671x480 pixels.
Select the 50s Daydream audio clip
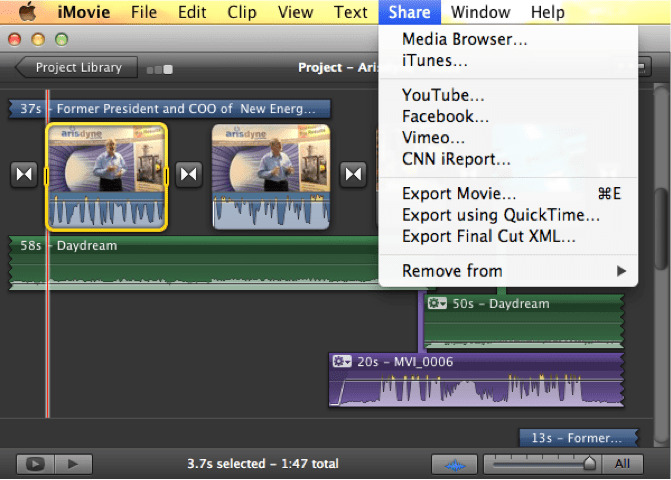pos(524,321)
